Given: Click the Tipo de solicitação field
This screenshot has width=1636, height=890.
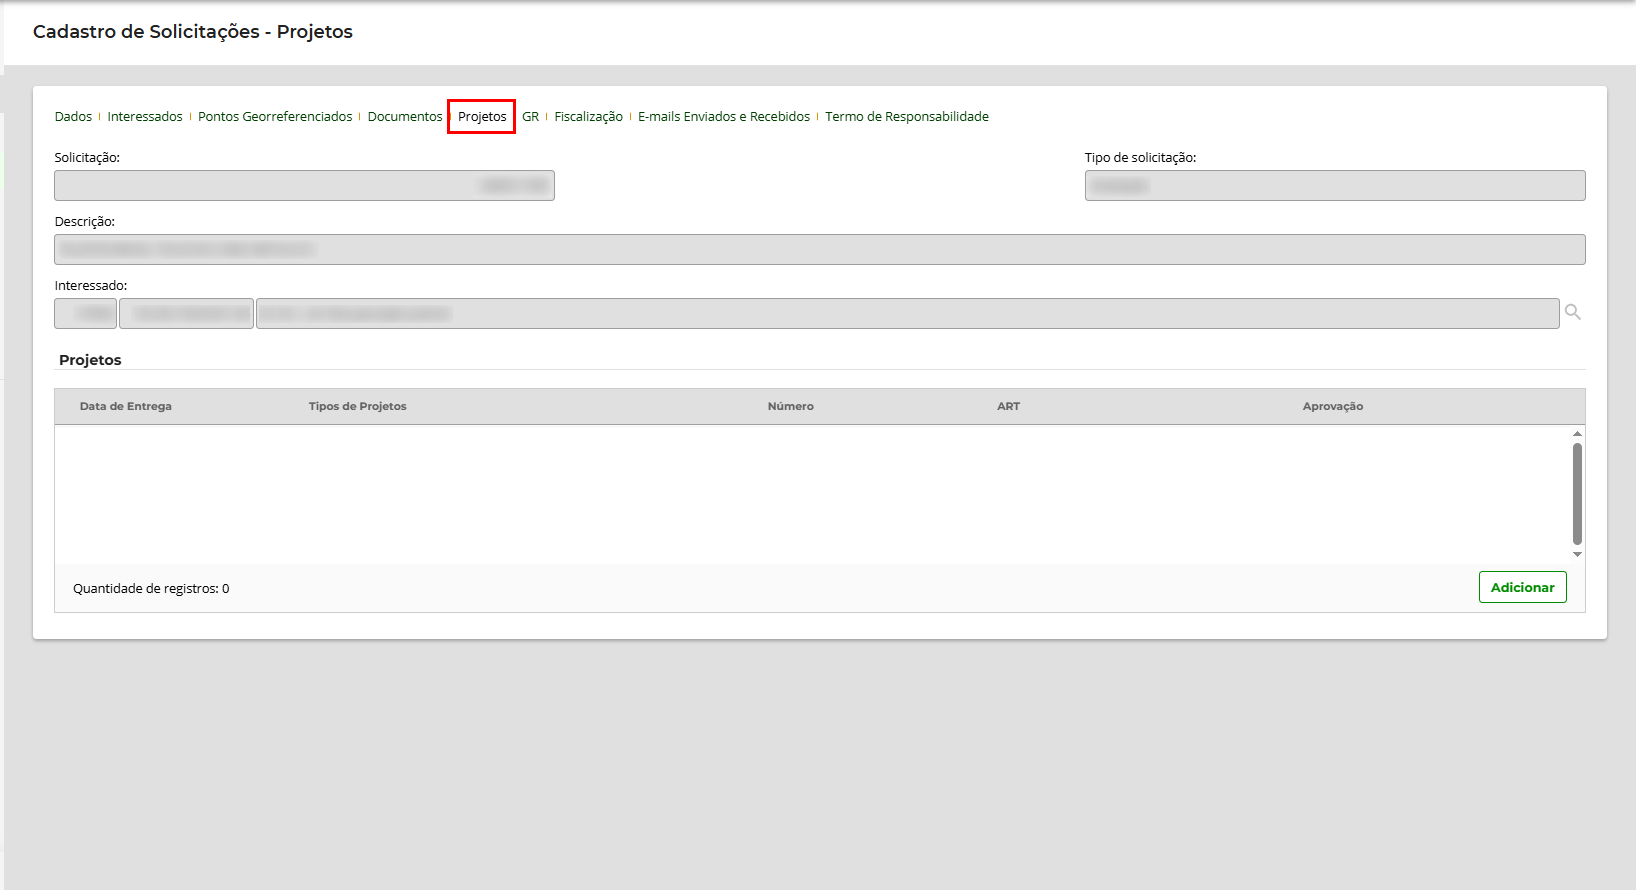Looking at the screenshot, I should (x=1334, y=186).
